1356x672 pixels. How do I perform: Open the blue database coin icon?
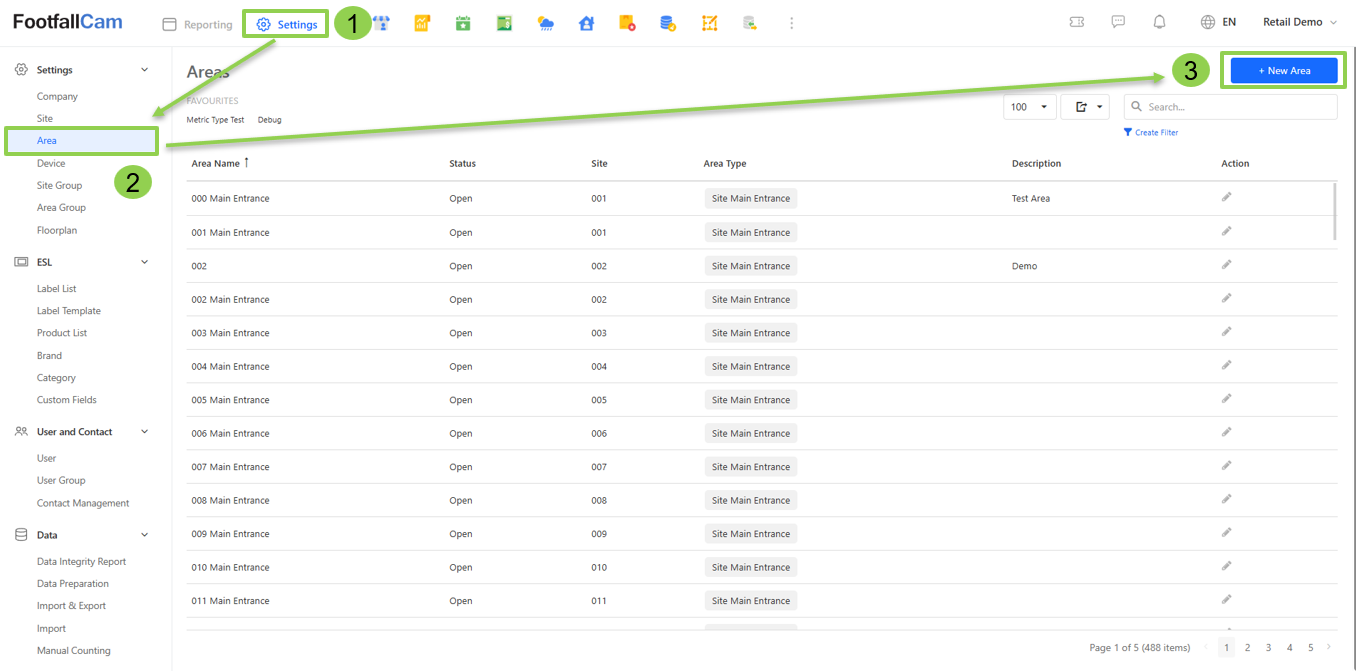[x=667, y=23]
